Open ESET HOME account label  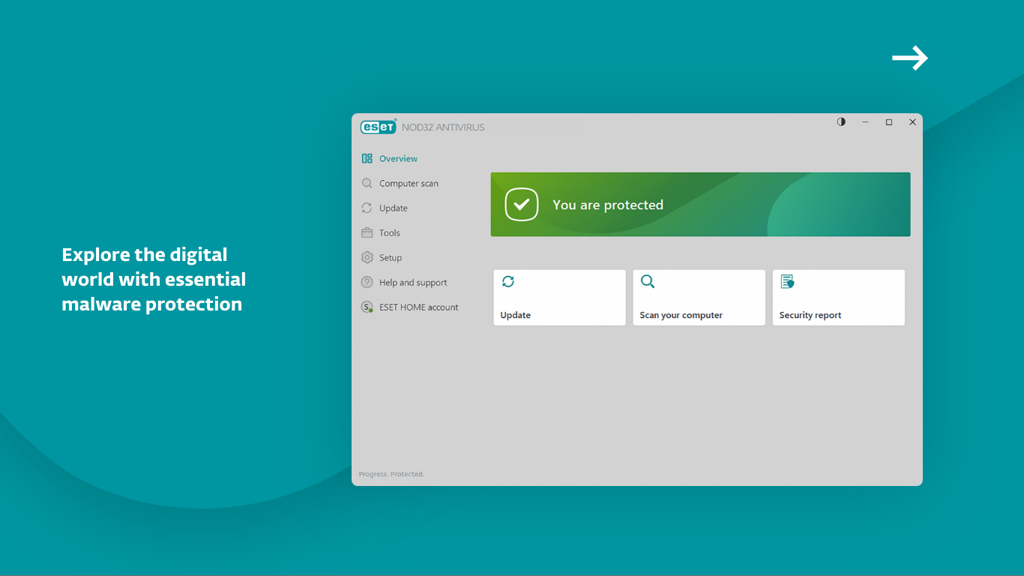coord(419,307)
